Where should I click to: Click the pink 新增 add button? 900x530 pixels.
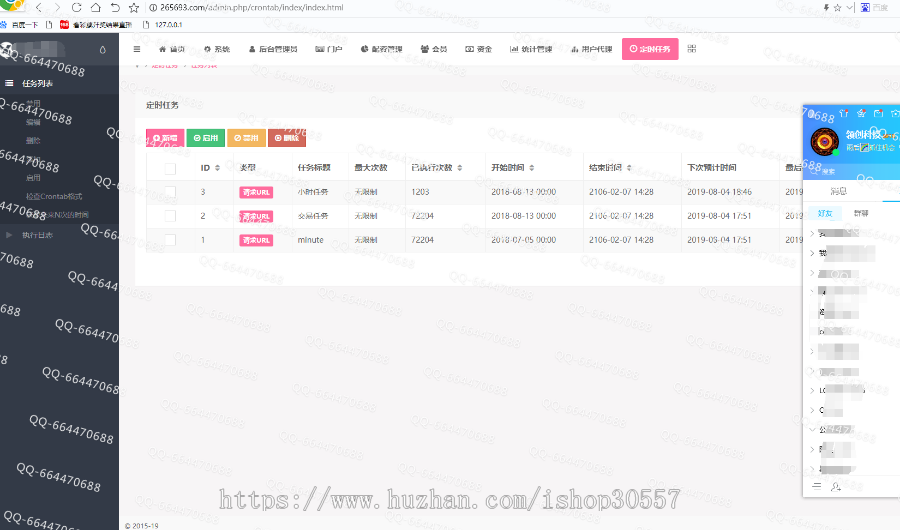click(165, 138)
